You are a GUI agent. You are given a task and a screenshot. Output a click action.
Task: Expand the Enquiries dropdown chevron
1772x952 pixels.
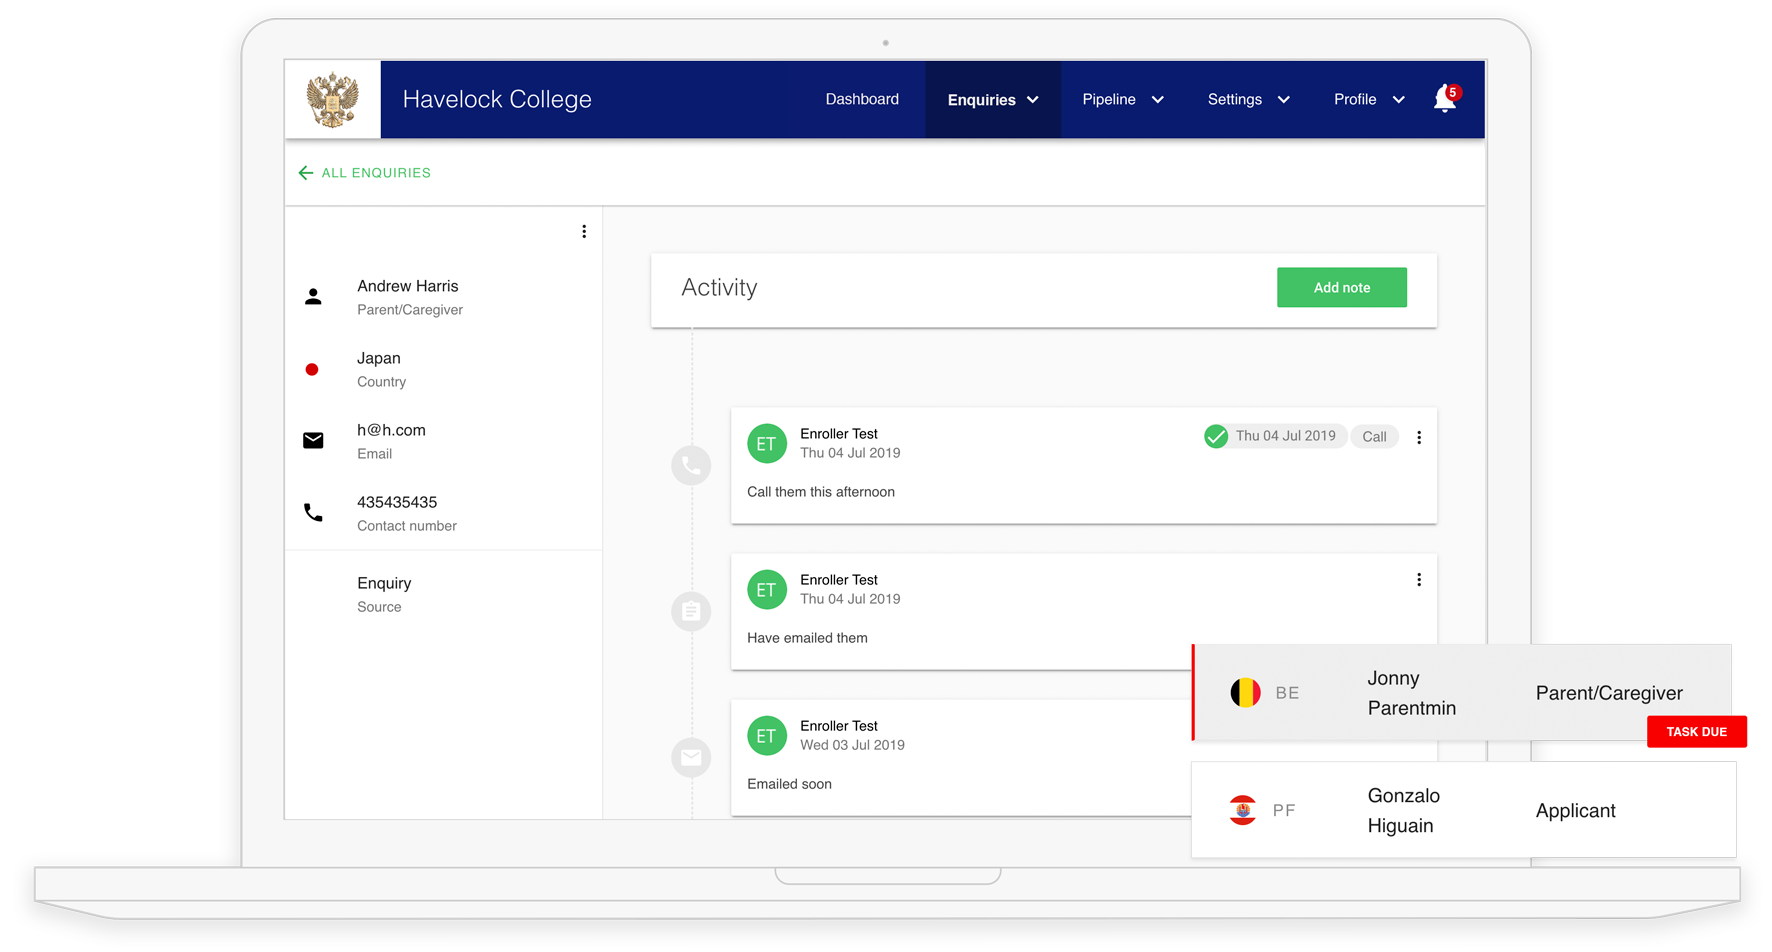click(1033, 100)
